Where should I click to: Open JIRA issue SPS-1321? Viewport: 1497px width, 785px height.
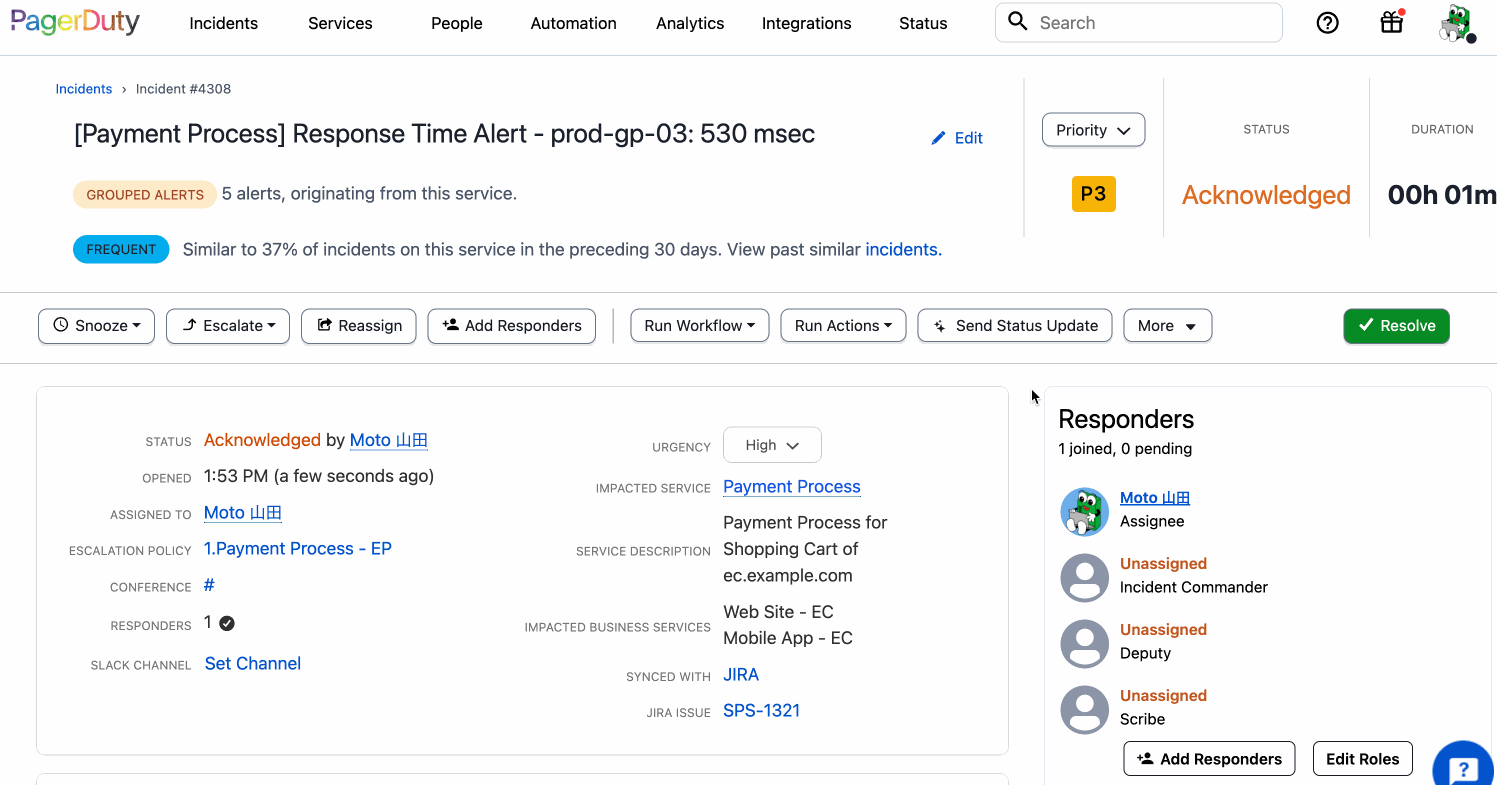point(761,710)
